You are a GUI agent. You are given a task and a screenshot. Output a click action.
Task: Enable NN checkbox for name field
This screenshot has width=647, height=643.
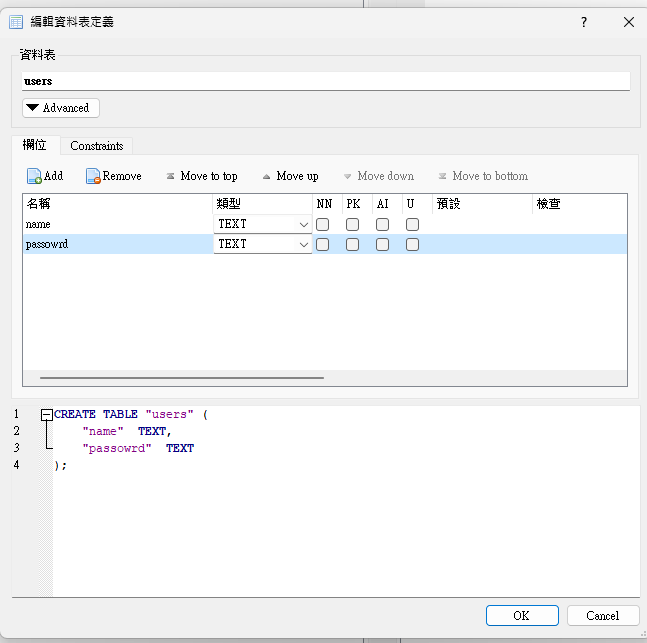322,225
